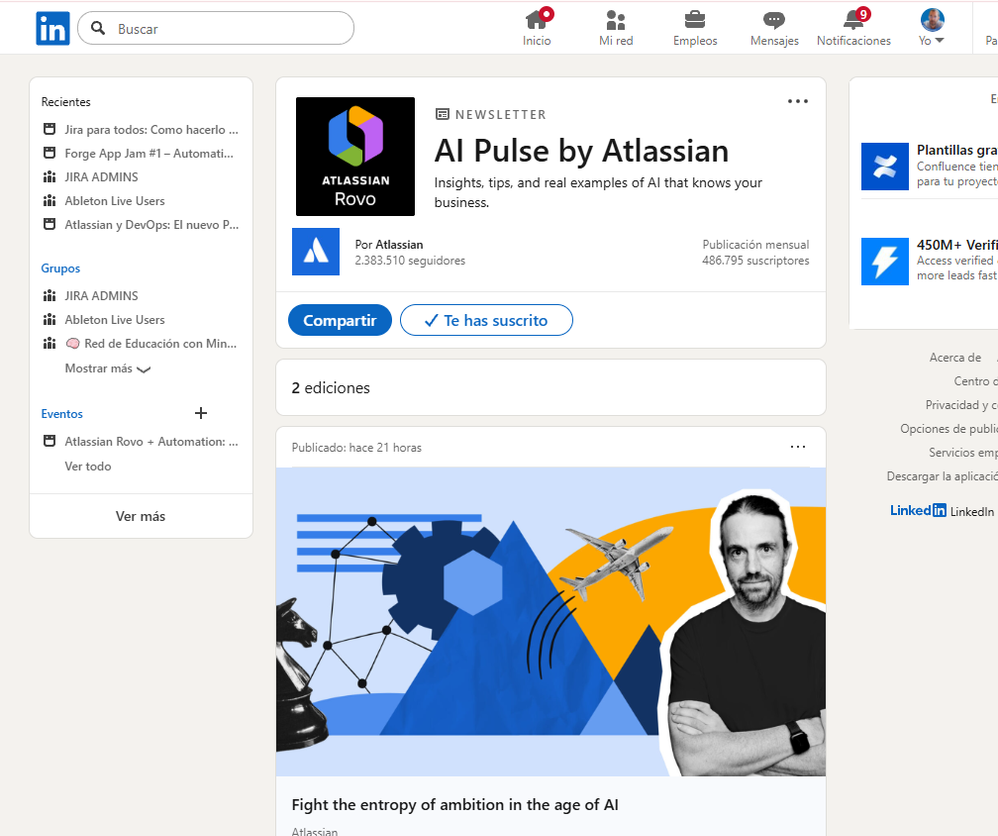Click the LinkedIn logo
This screenshot has height=836, width=998.
click(x=53, y=29)
